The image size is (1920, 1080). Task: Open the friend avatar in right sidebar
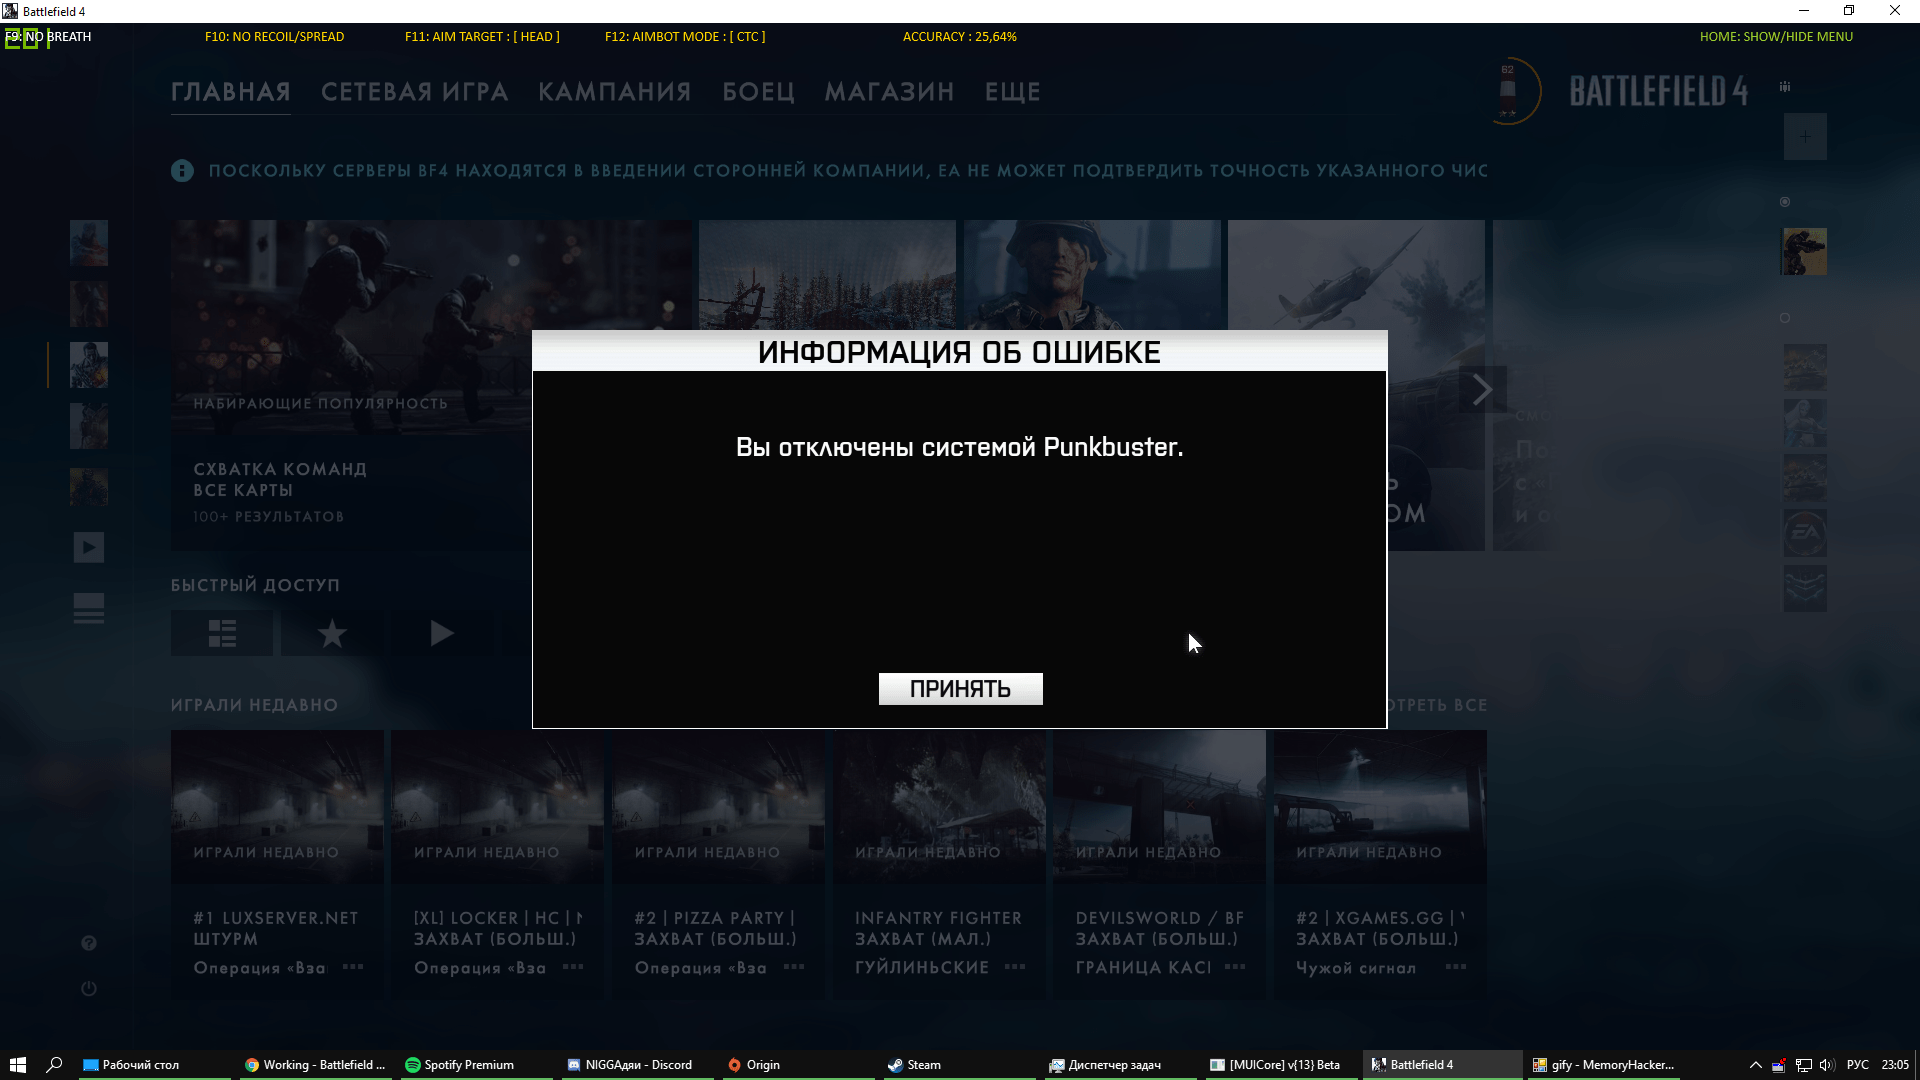click(1805, 251)
